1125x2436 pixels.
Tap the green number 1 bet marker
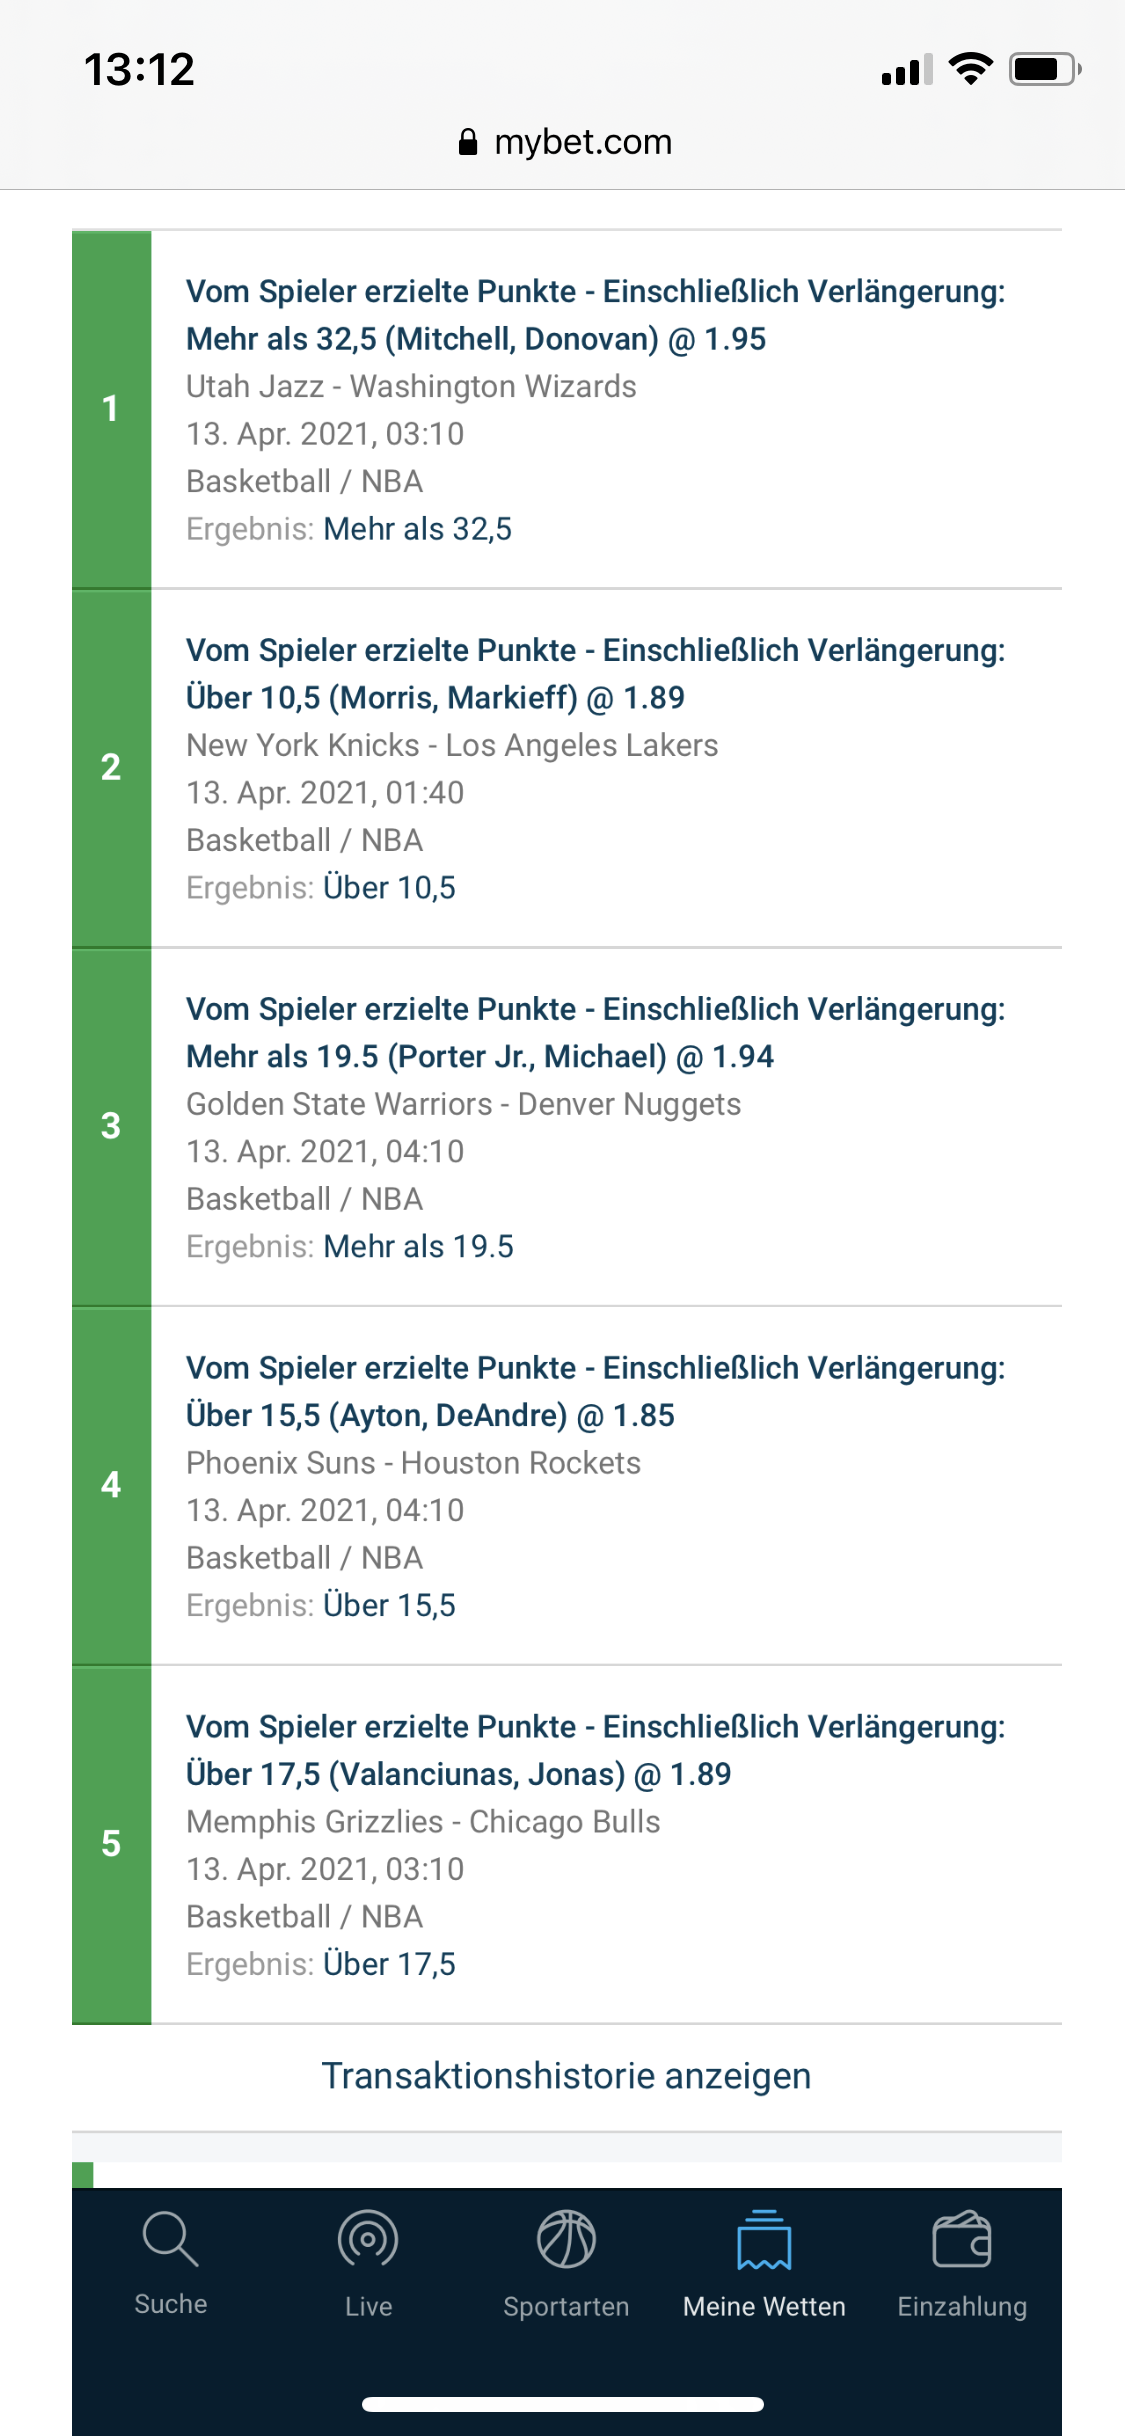(x=111, y=408)
